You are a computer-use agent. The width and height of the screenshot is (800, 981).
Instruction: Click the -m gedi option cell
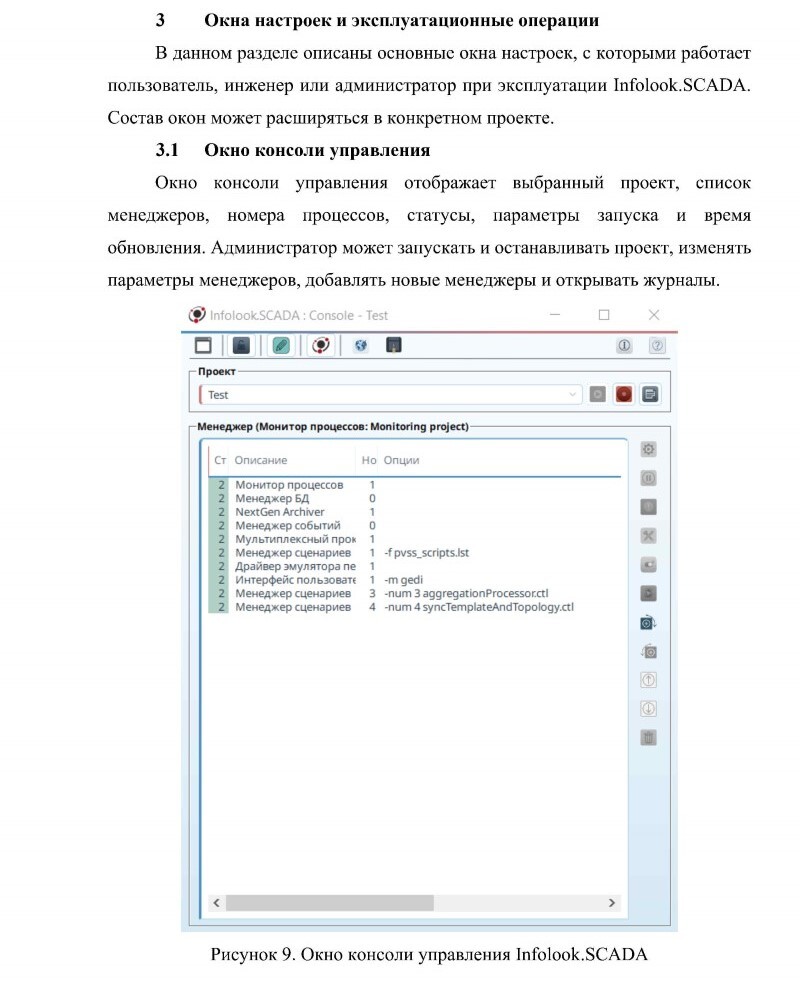403,580
